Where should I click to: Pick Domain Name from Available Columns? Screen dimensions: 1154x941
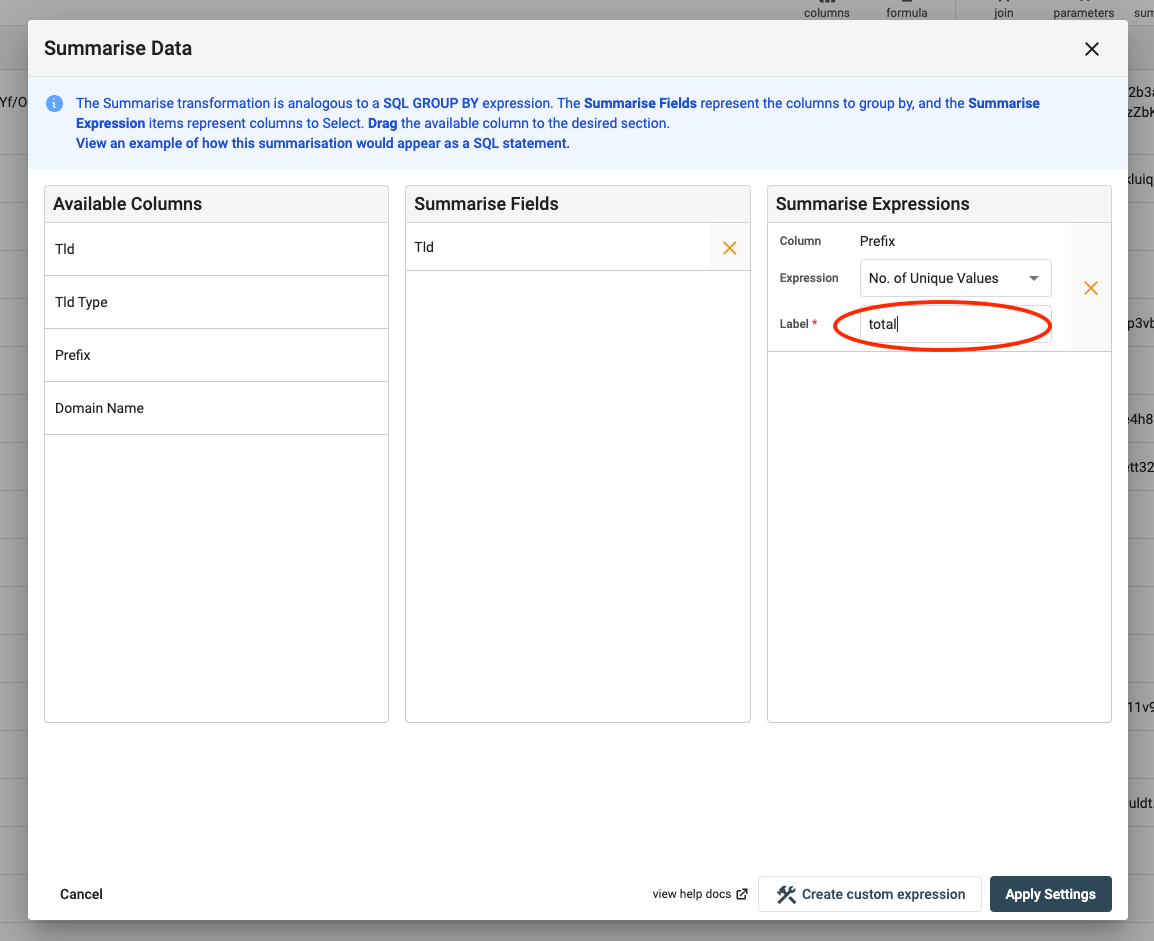pyautogui.click(x=216, y=408)
